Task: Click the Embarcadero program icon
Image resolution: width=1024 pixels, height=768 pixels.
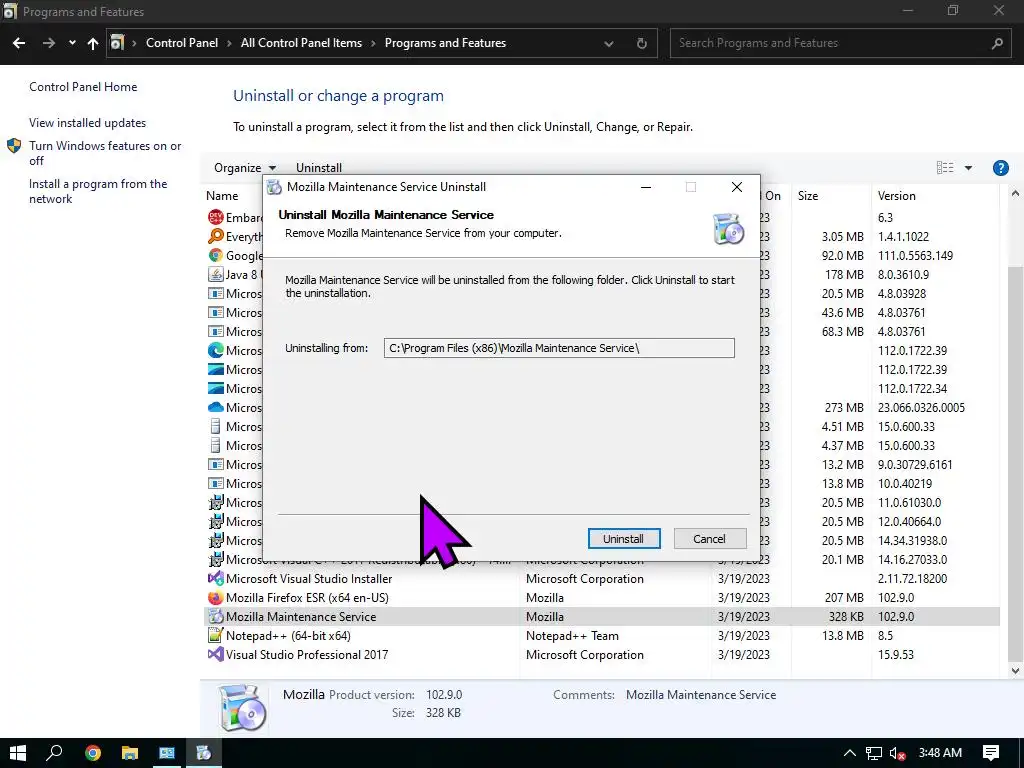Action: pos(215,217)
